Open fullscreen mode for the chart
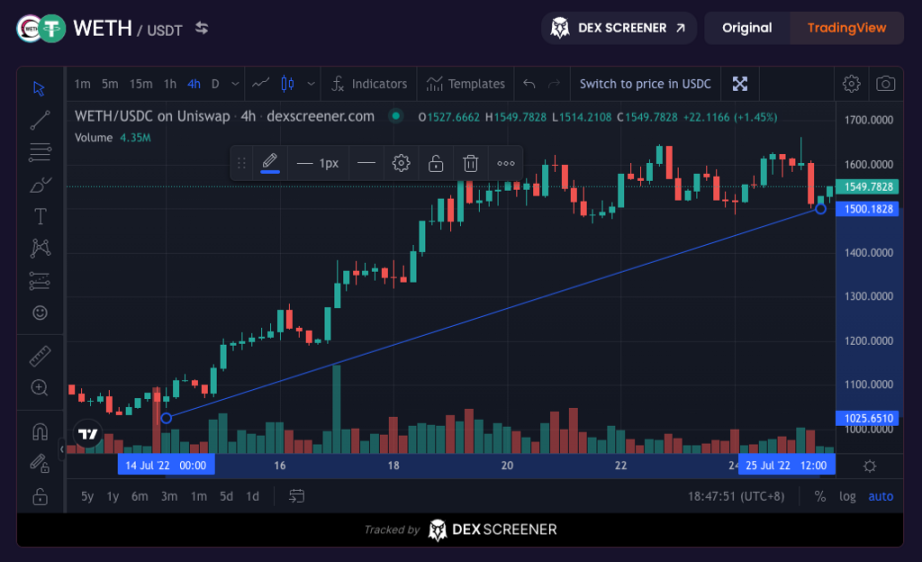This screenshot has height=562, width=922. 740,84
